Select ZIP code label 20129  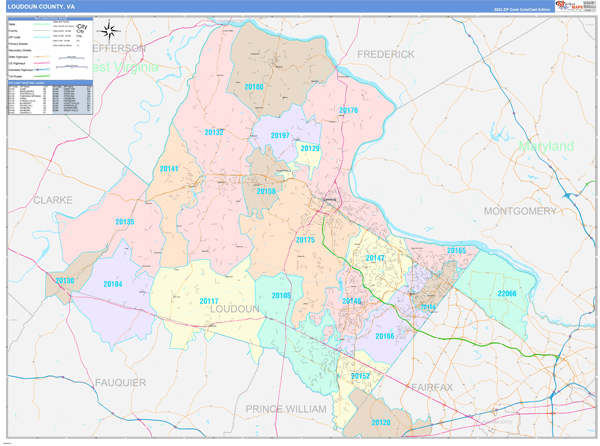click(x=310, y=148)
